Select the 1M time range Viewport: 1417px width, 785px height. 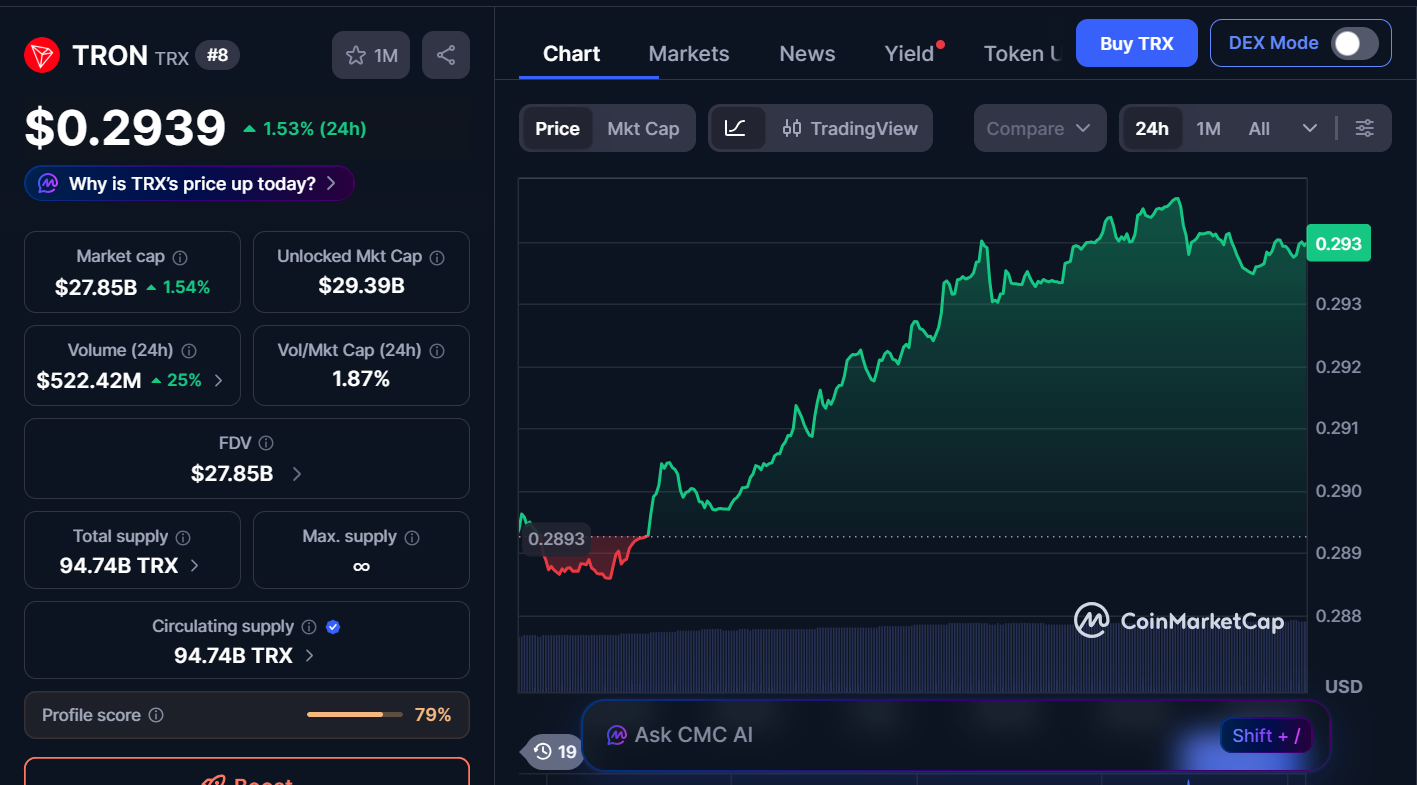1208,128
